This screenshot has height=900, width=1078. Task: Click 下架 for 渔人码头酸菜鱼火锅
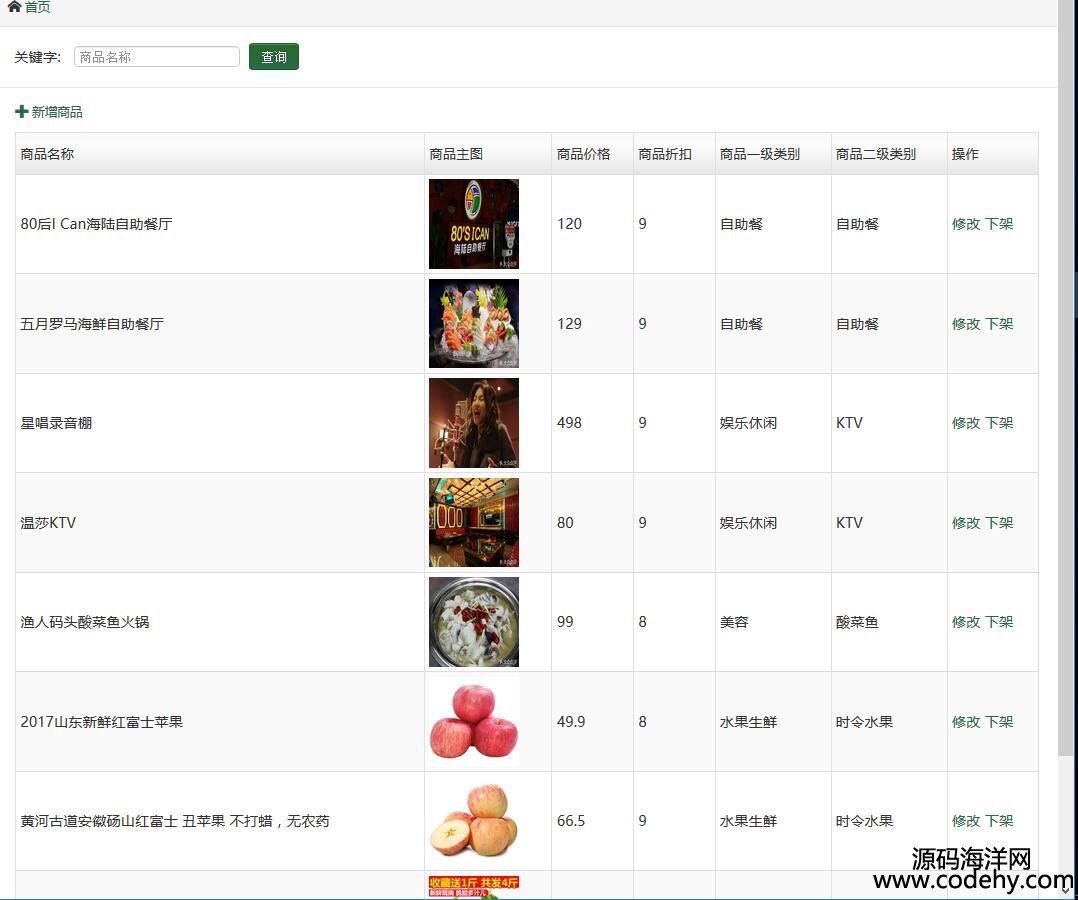tap(999, 622)
